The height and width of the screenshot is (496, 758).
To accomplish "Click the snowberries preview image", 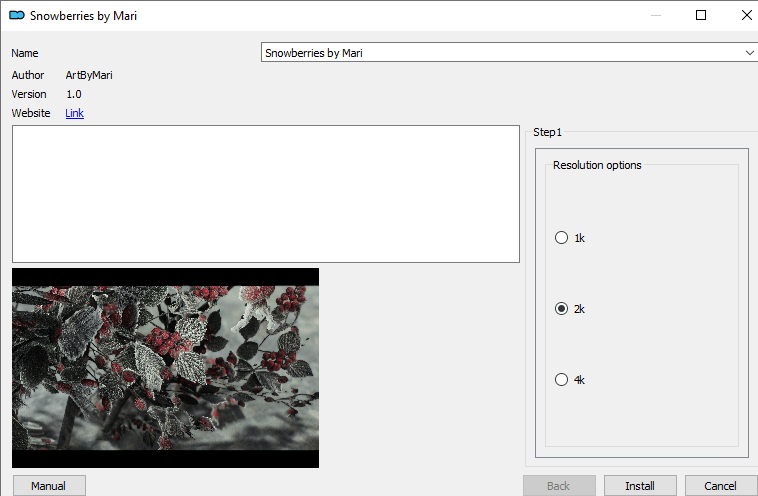I will (x=165, y=368).
